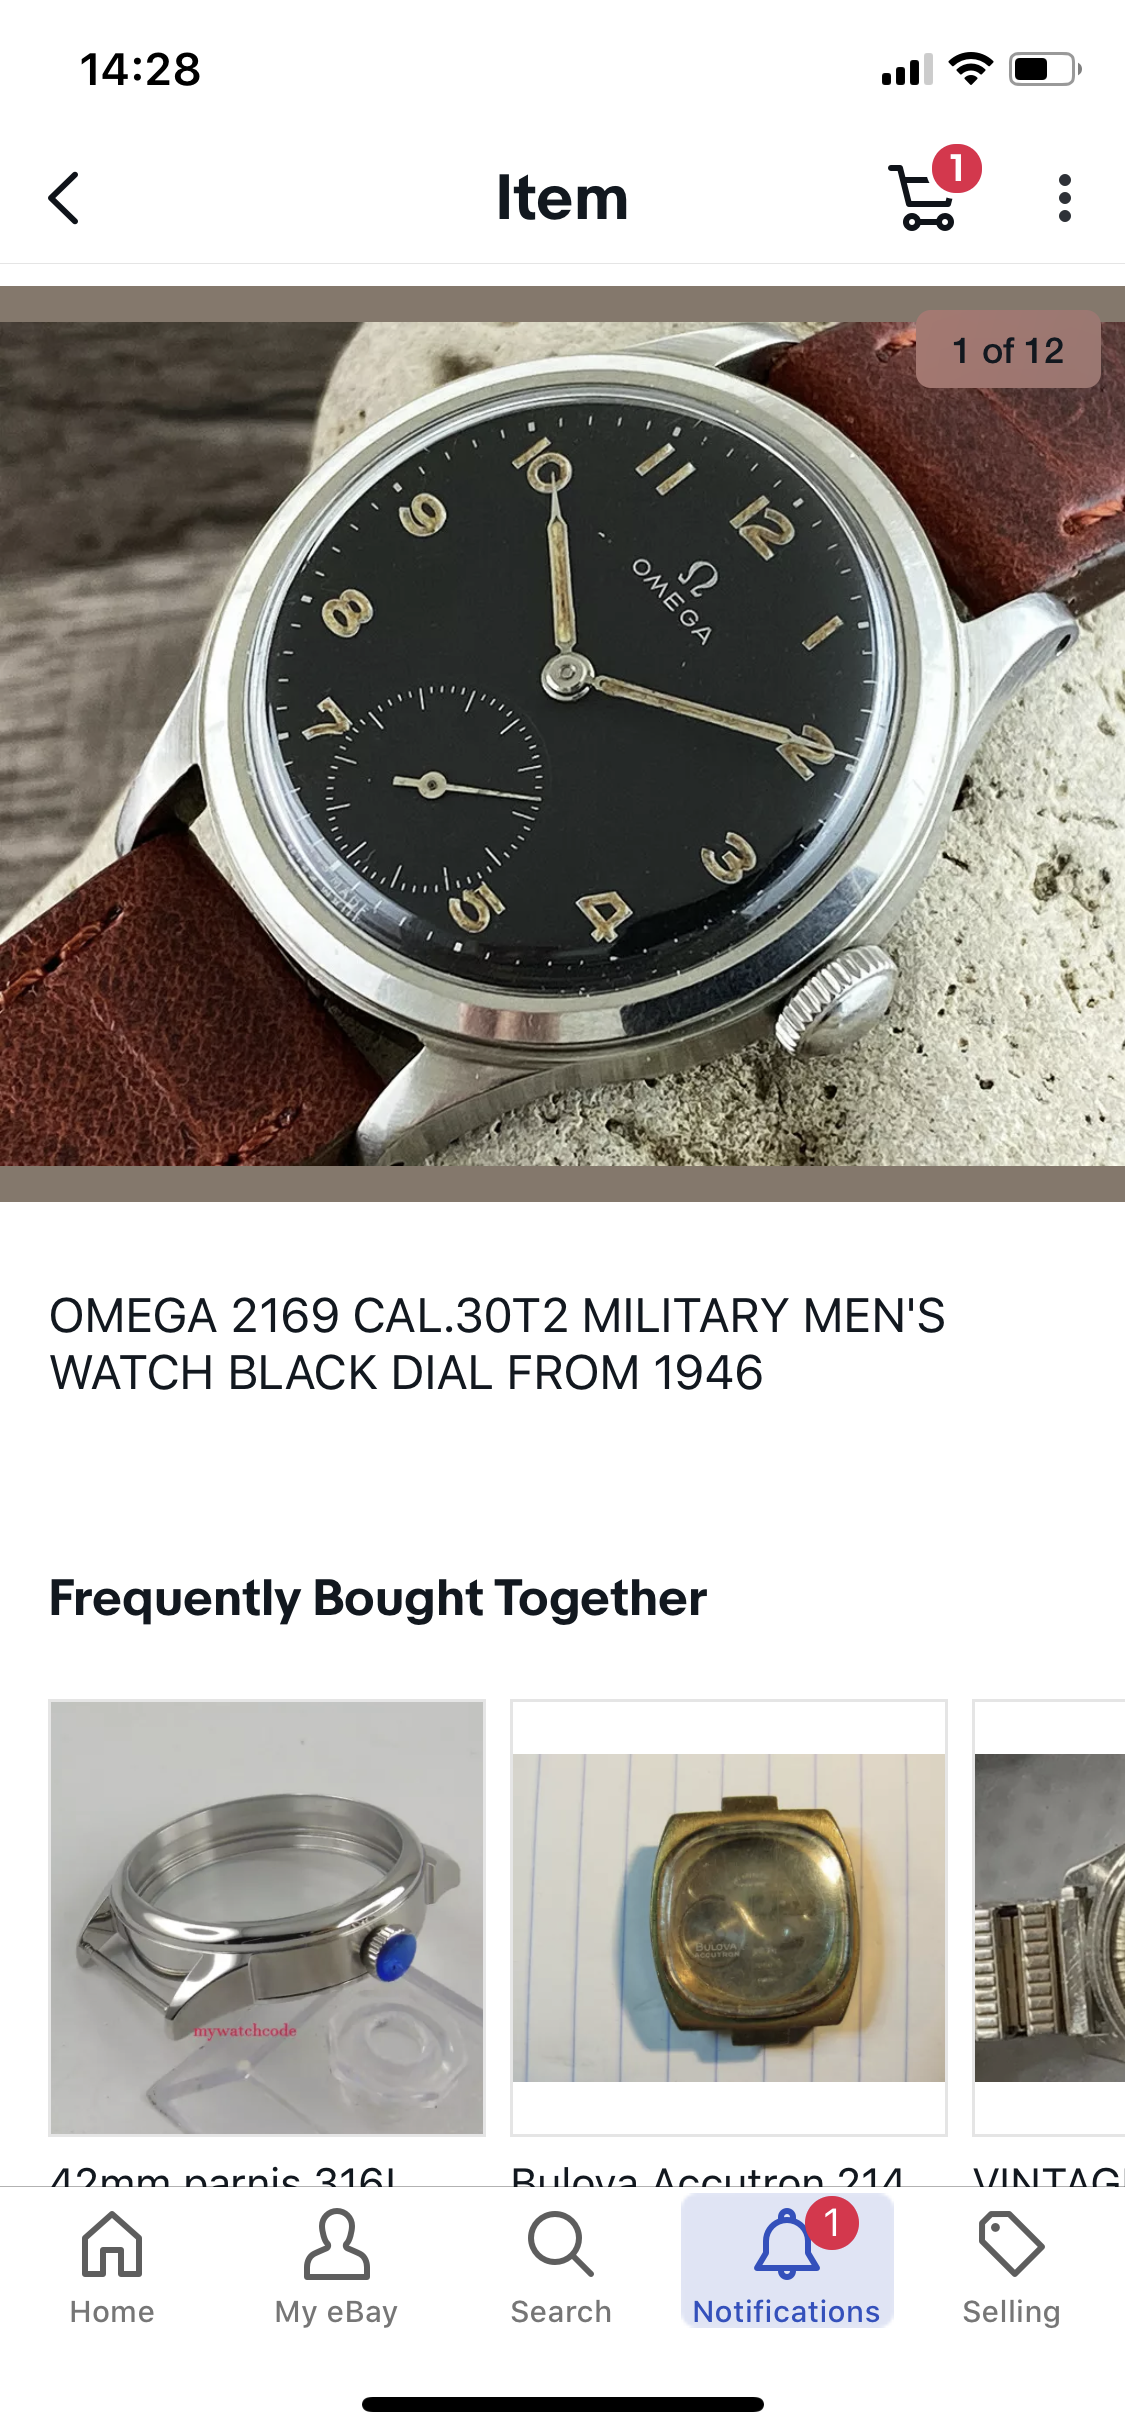Open the three-dot more options menu
1125x2436 pixels.
click(x=1065, y=198)
